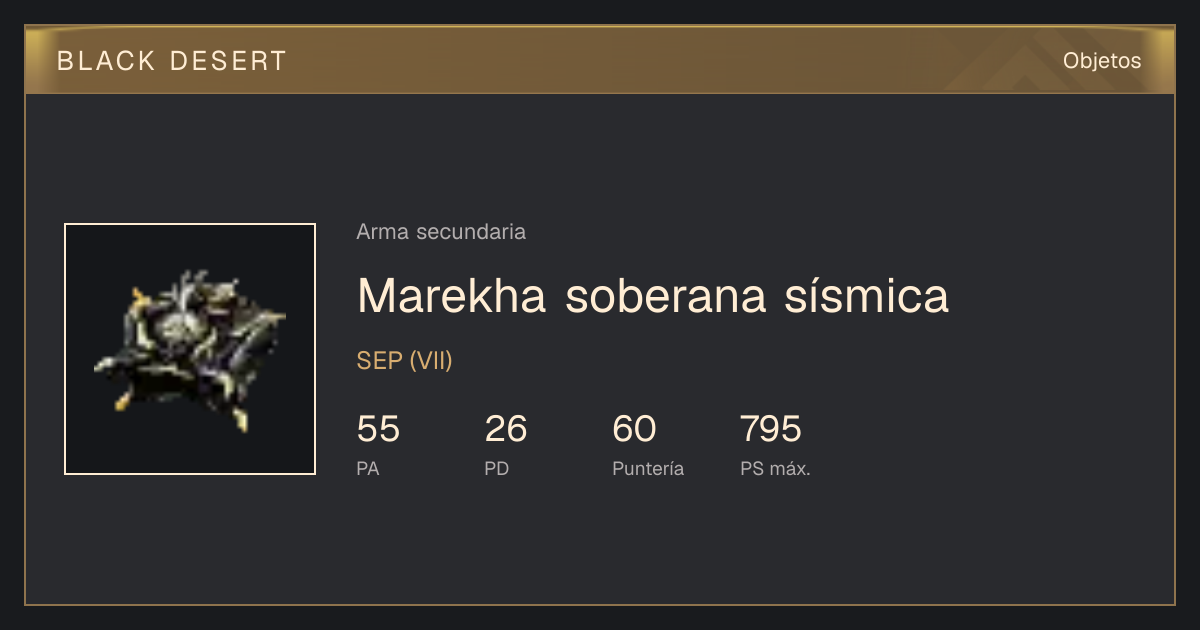Click the golden spike on the Marekha icon's left
This screenshot has width=1200, height=630.
click(x=137, y=296)
